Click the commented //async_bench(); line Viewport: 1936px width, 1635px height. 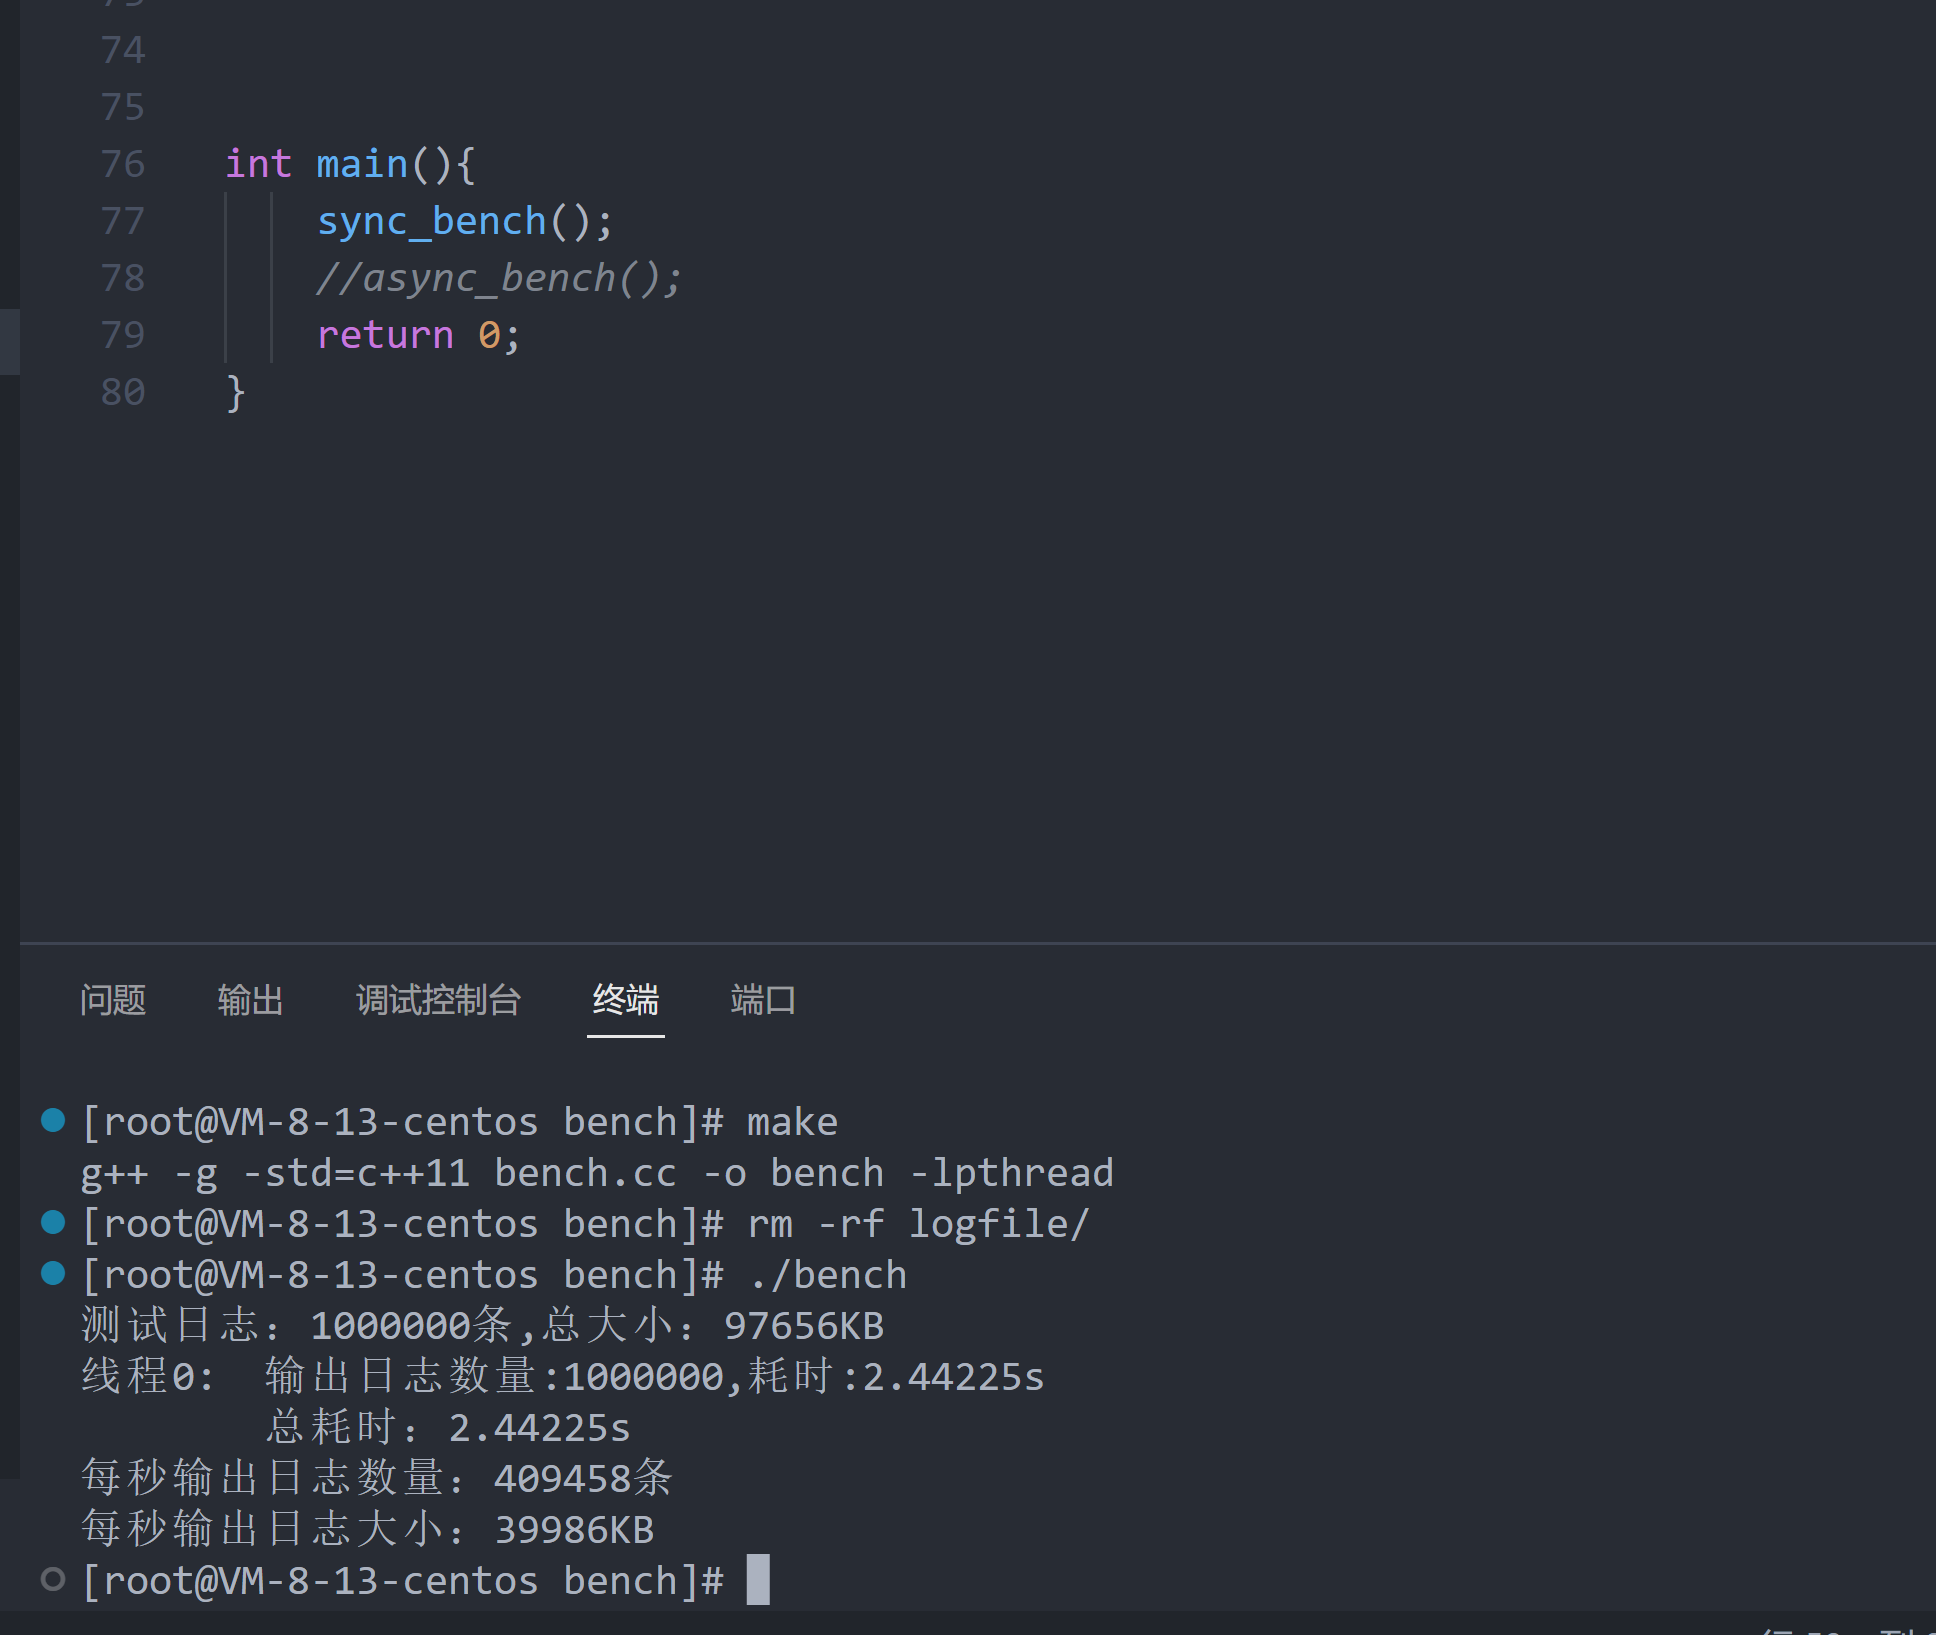click(x=498, y=279)
